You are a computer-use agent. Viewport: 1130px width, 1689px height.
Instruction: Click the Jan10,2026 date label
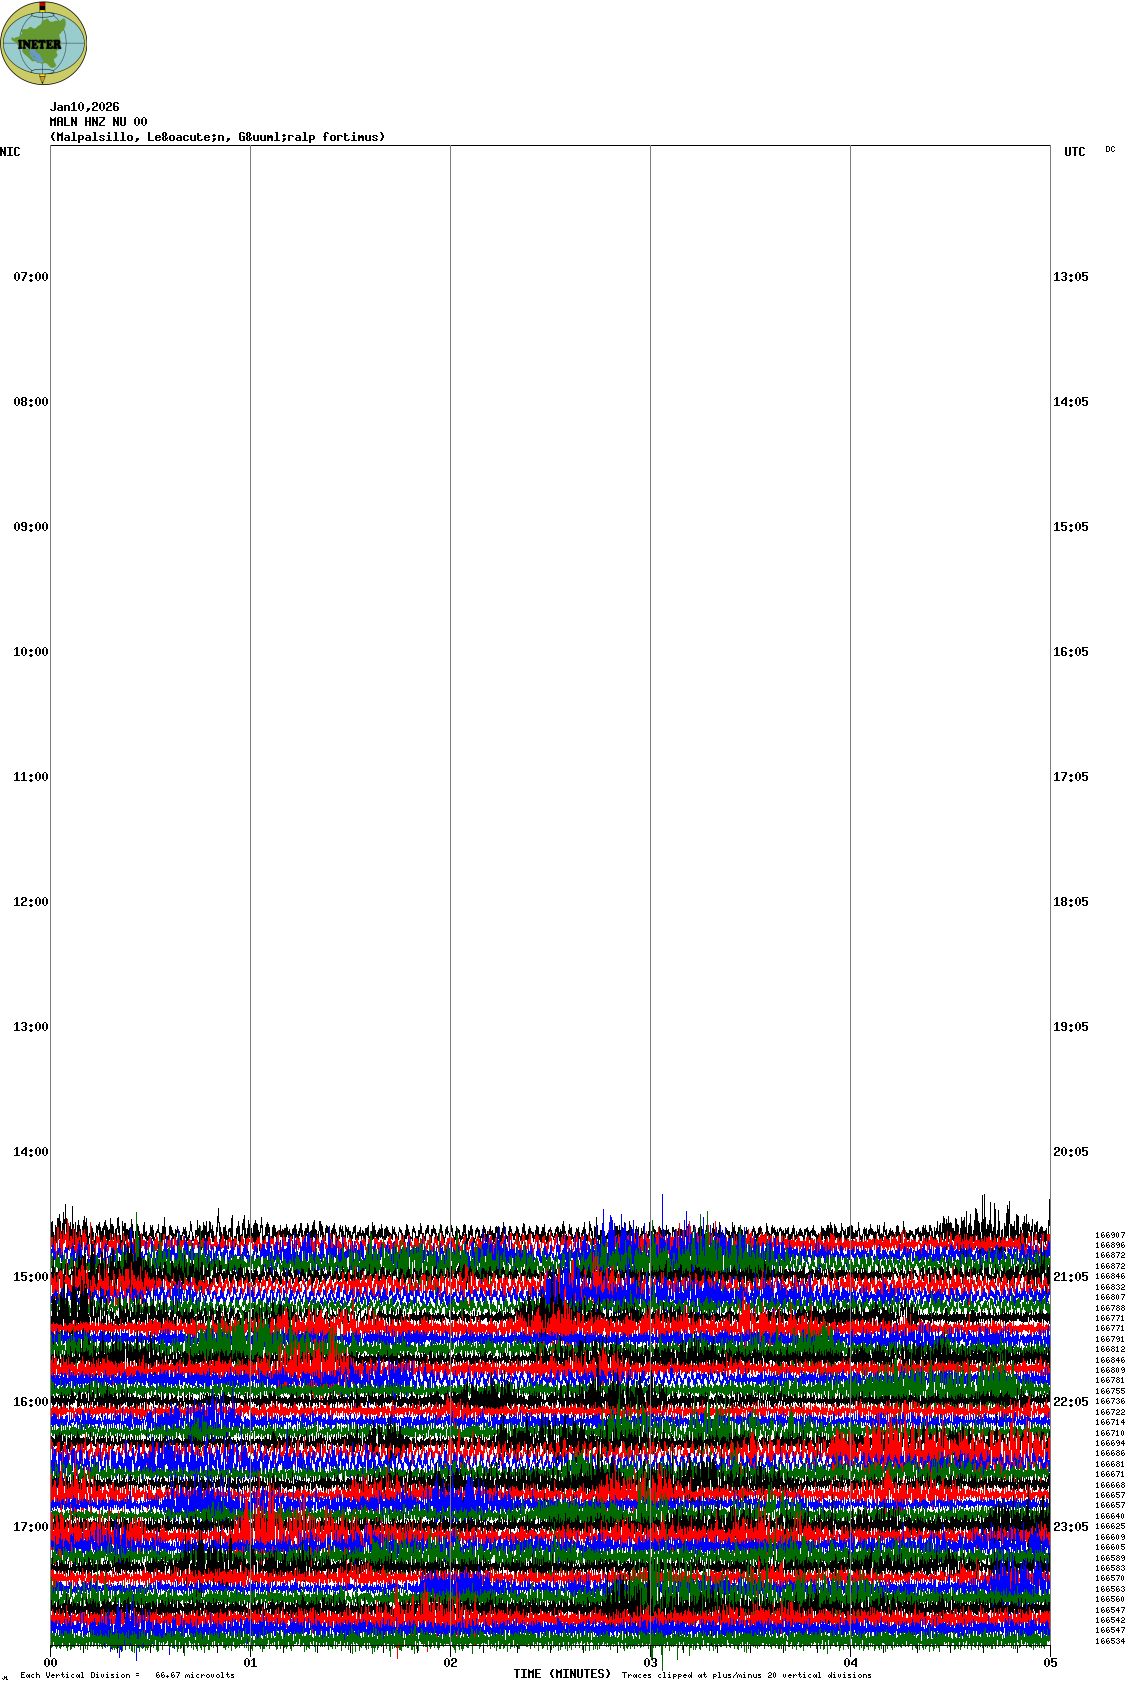coord(84,107)
